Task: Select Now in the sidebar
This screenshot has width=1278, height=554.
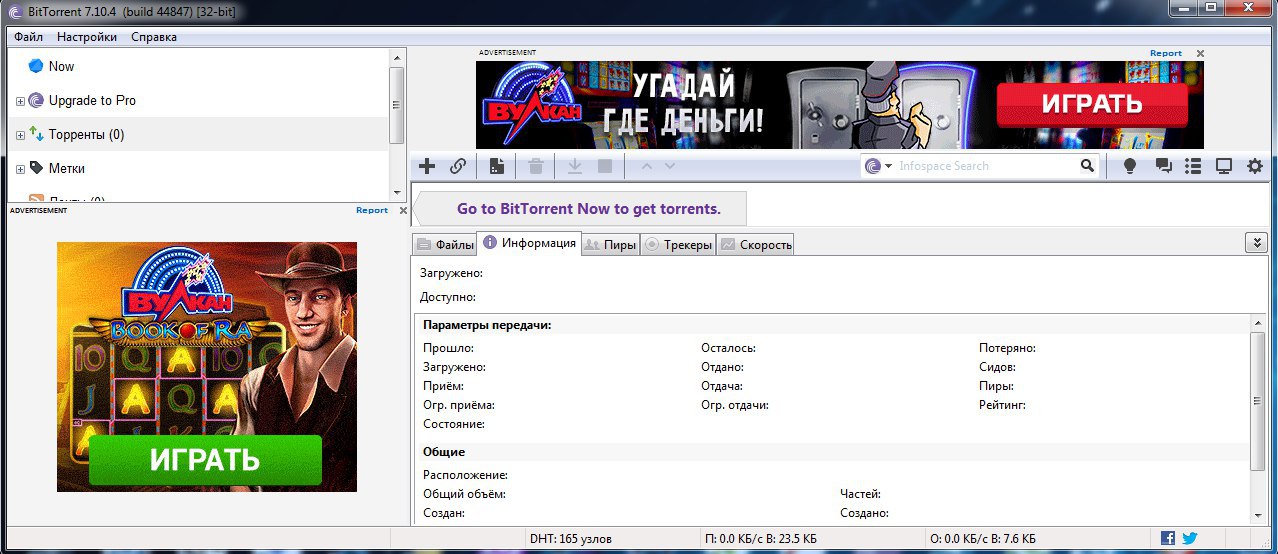Action: point(61,66)
